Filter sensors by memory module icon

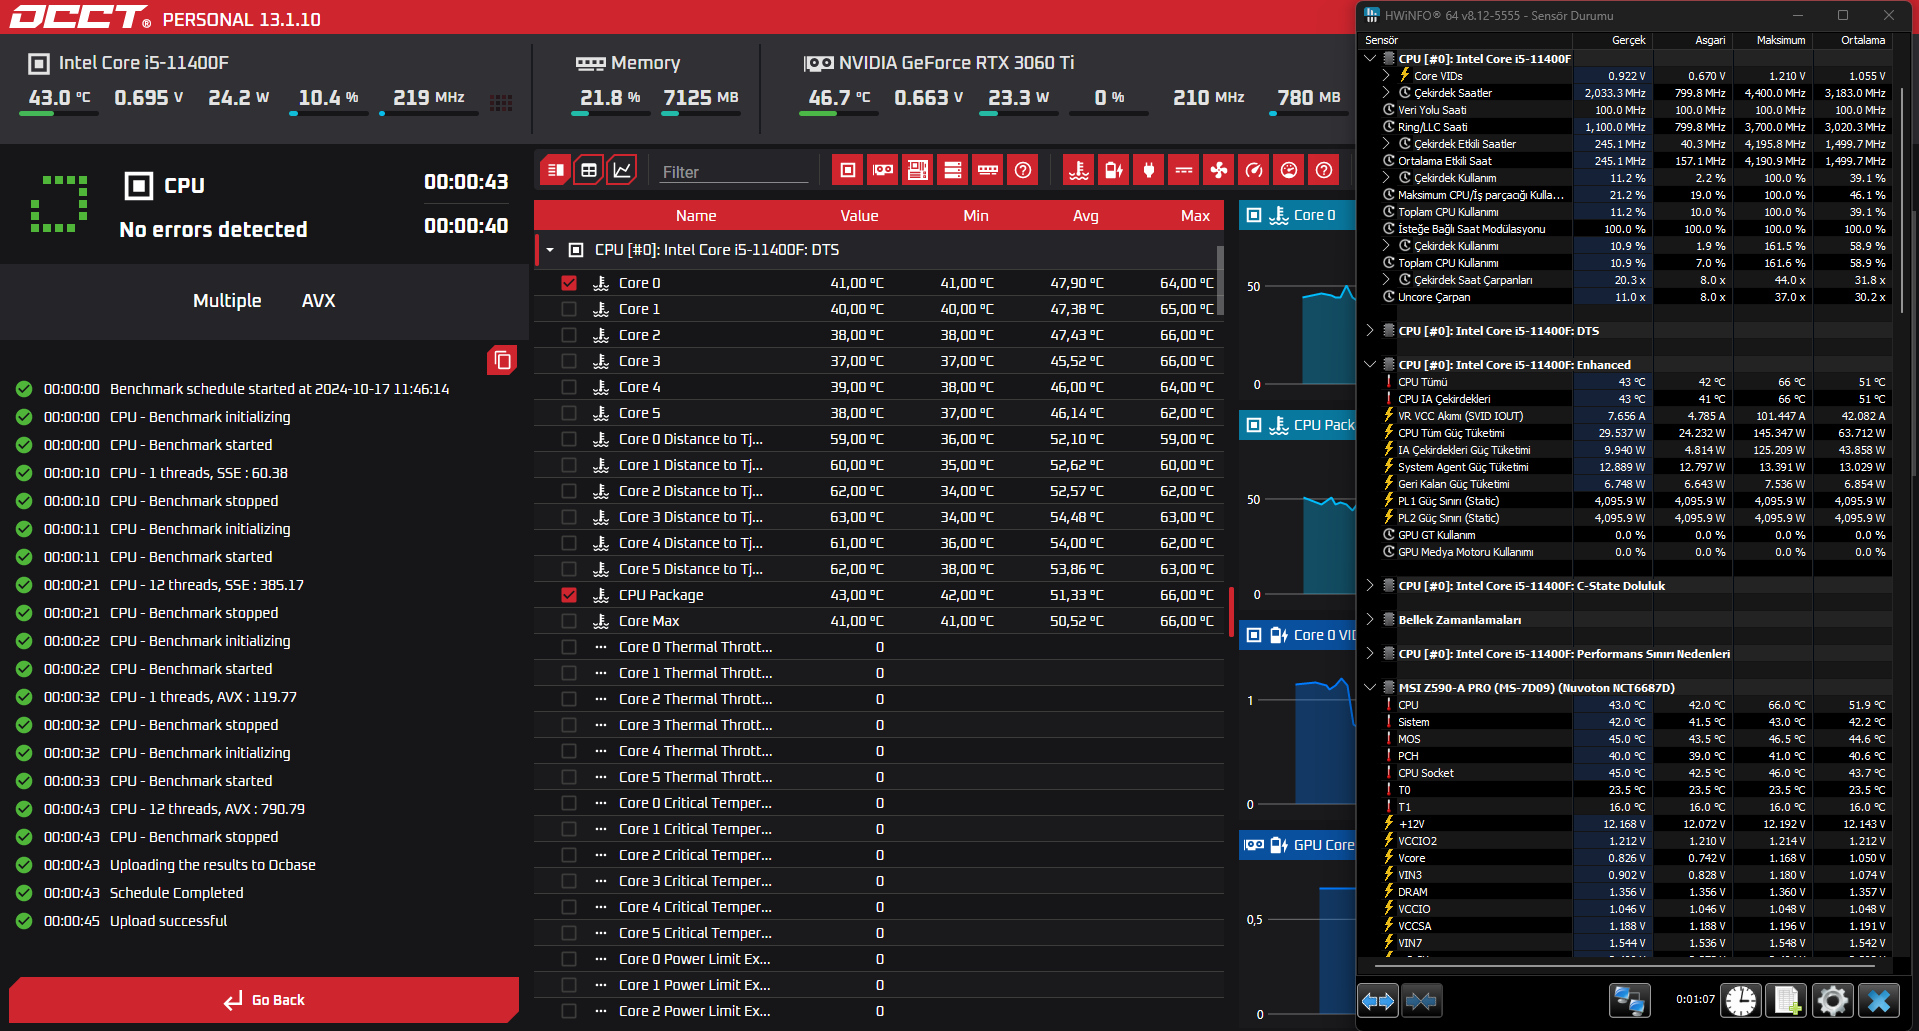click(x=988, y=170)
